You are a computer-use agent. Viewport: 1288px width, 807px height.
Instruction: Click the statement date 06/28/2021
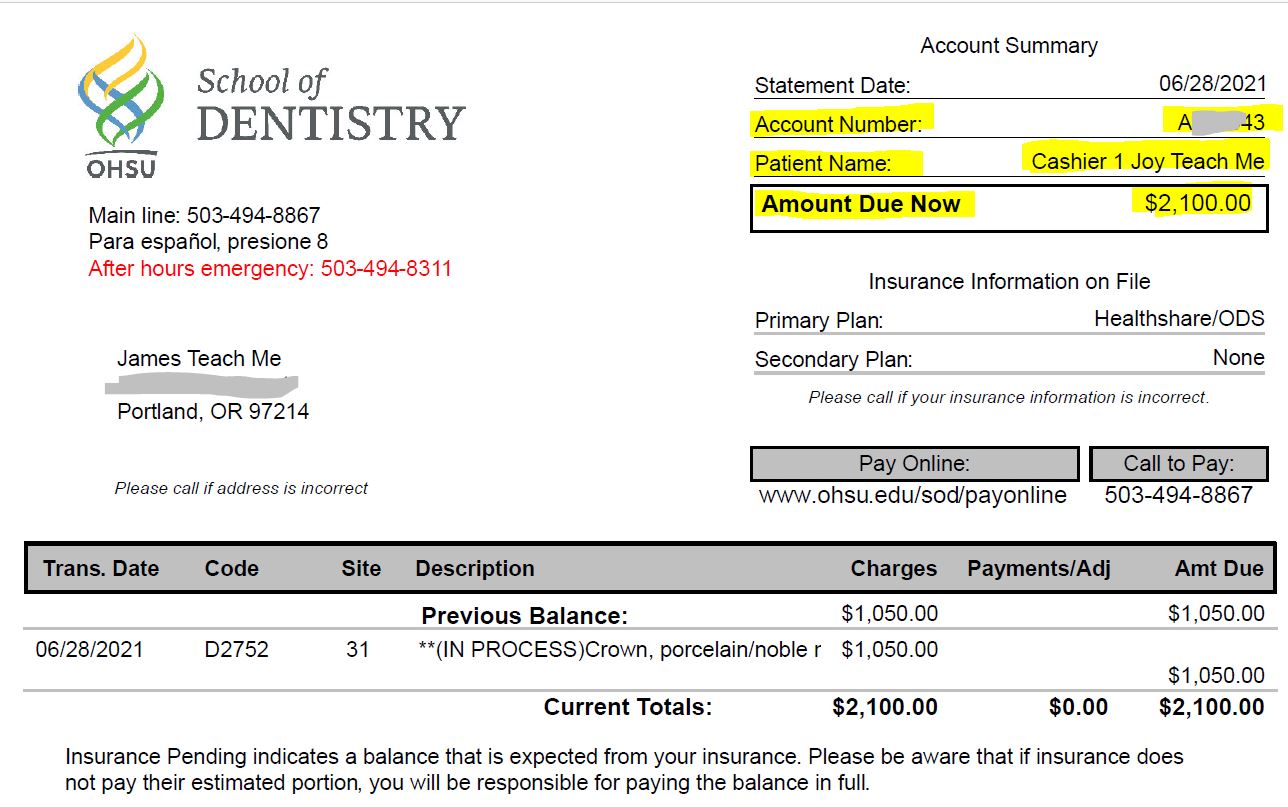coord(1212,83)
